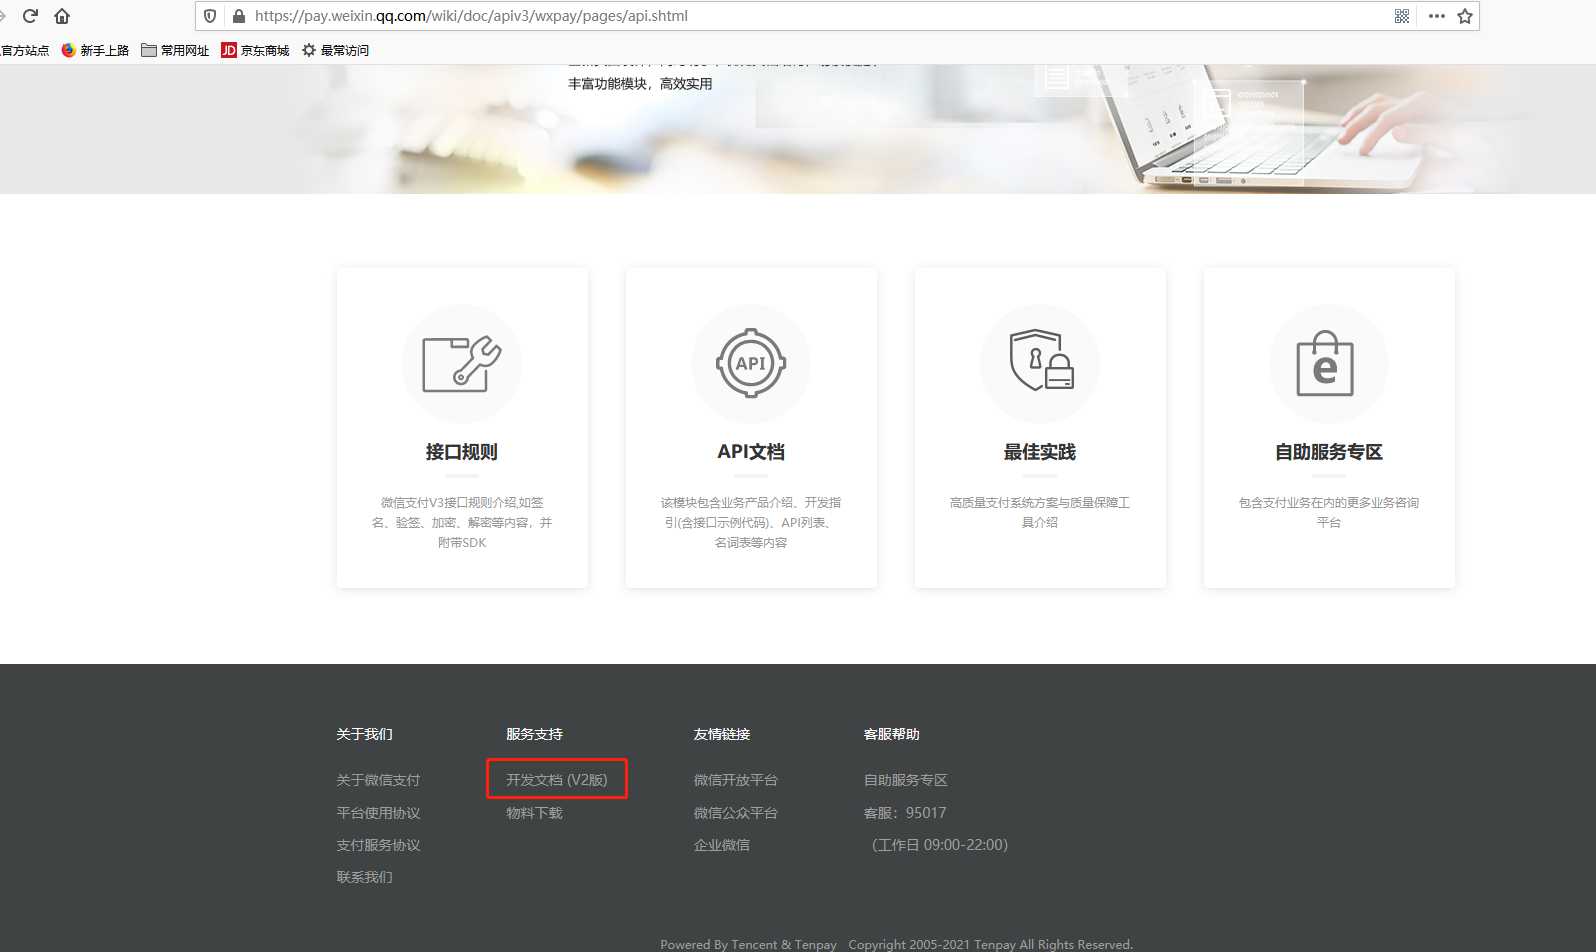Image resolution: width=1596 pixels, height=952 pixels.
Task: Click the 服务支持 footer heading
Action: coord(534,734)
